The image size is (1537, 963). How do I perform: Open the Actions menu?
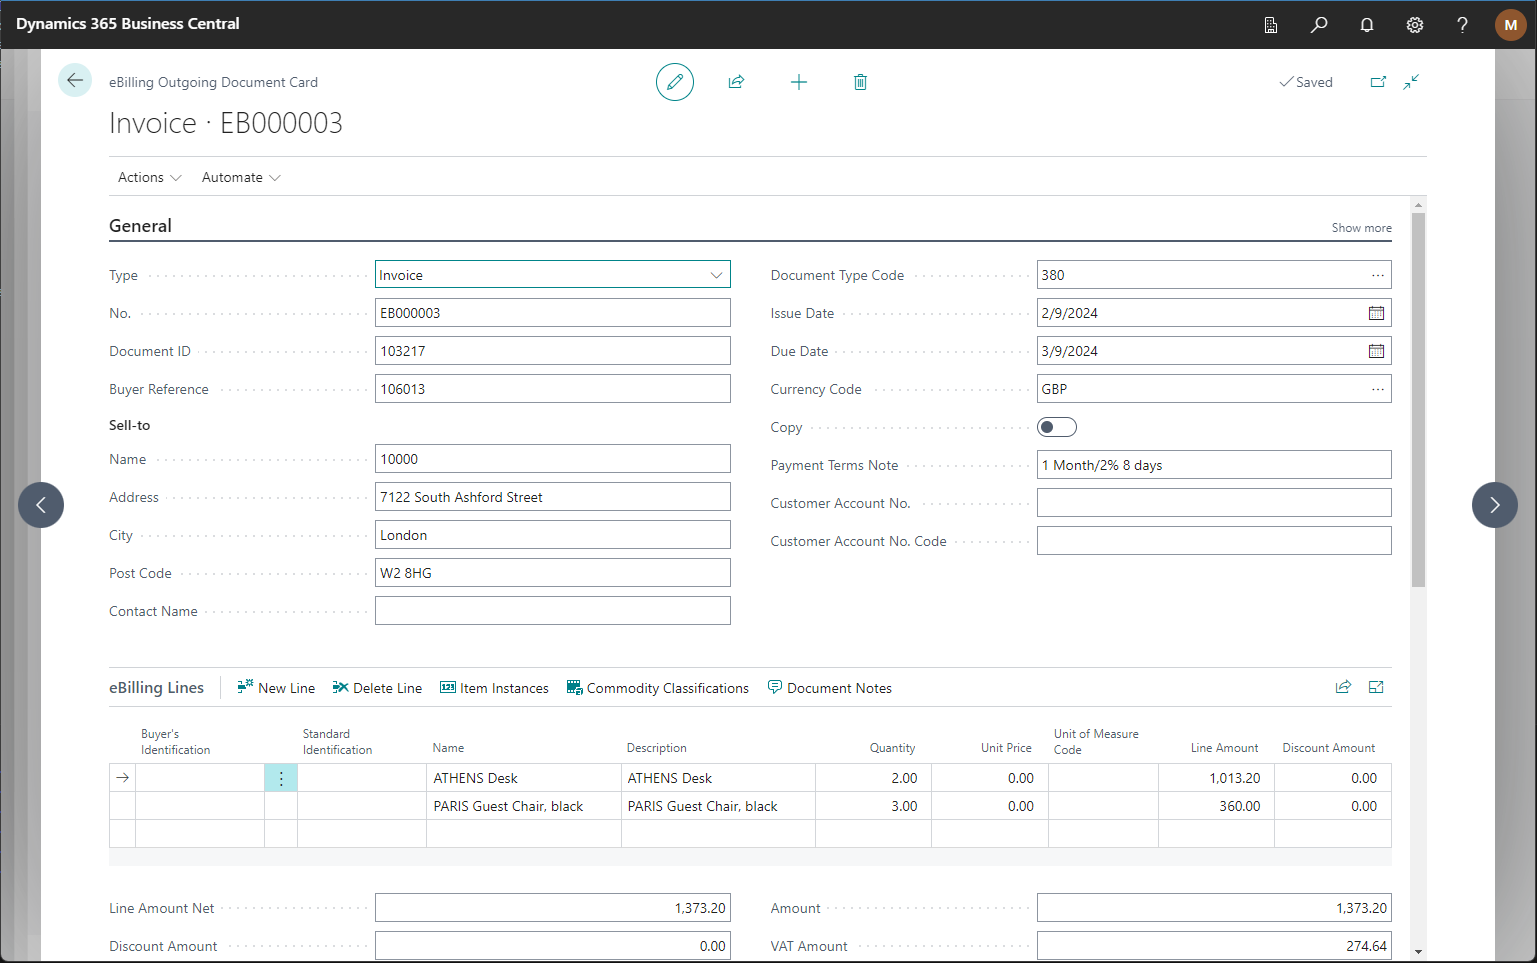(149, 177)
